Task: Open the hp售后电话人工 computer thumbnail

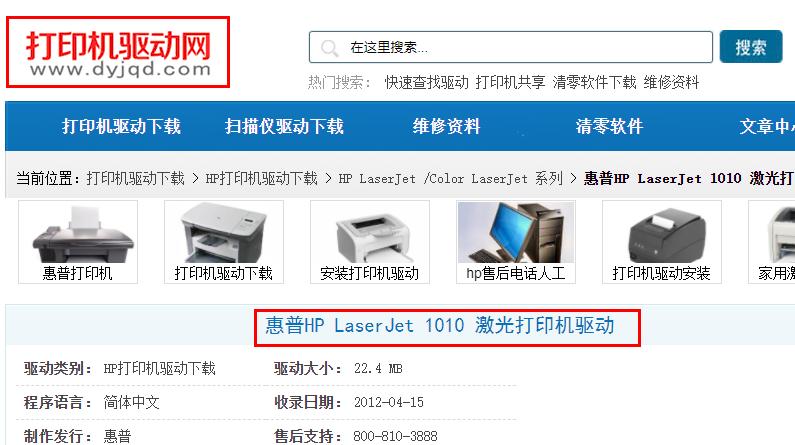Action: [x=516, y=242]
